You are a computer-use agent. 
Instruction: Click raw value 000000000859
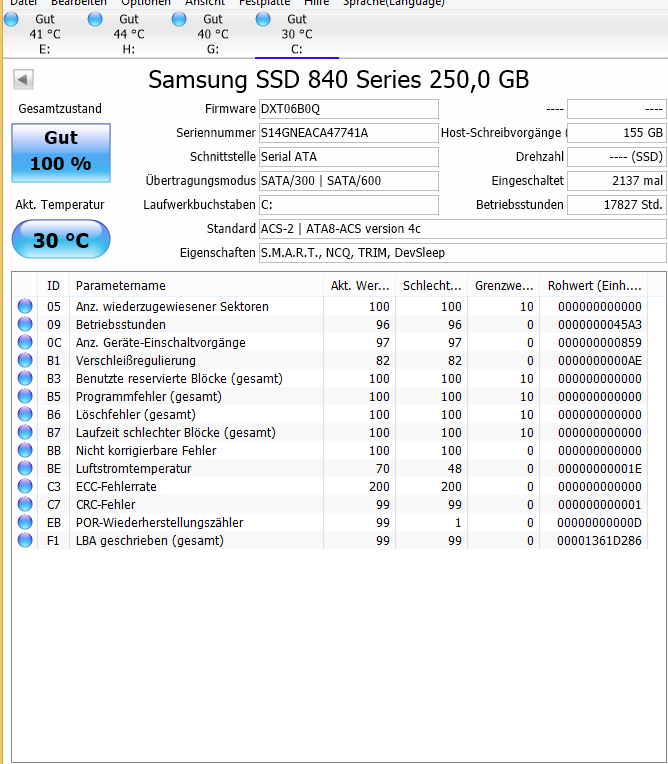click(600, 343)
